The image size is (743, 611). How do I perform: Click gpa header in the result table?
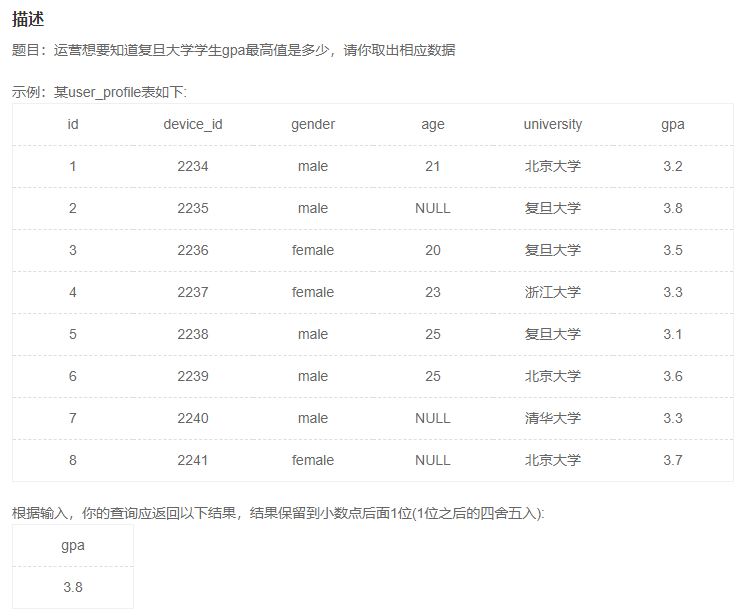pos(72,546)
